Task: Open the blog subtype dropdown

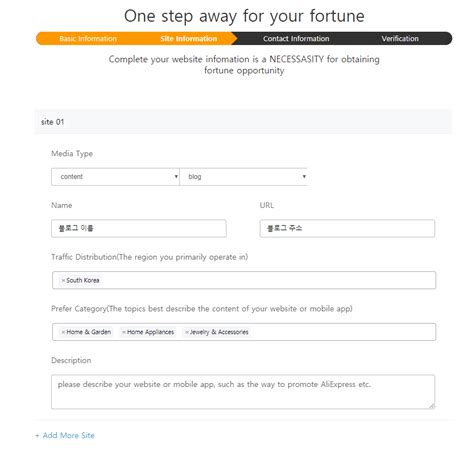Action: [x=243, y=177]
